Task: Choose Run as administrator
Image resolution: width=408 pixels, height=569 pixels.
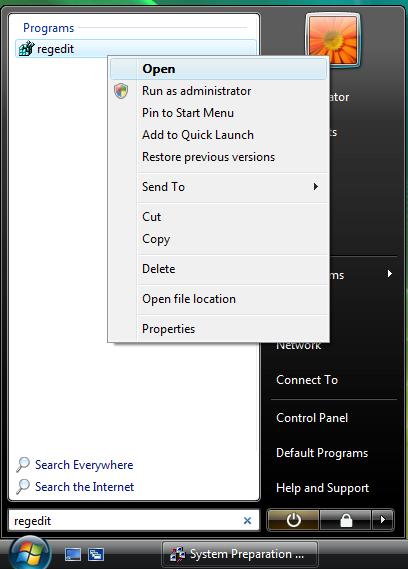Action: click(x=219, y=91)
